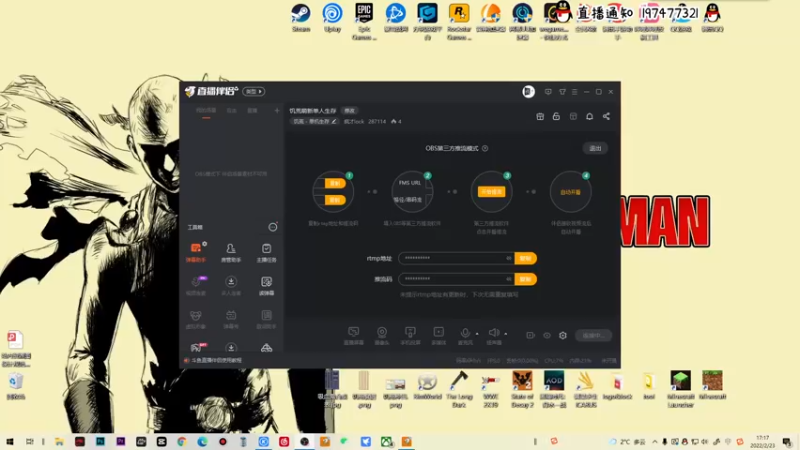Viewport: 800px width, 450px height.
Task: Open Chrome from the taskbar
Action: 182,441
